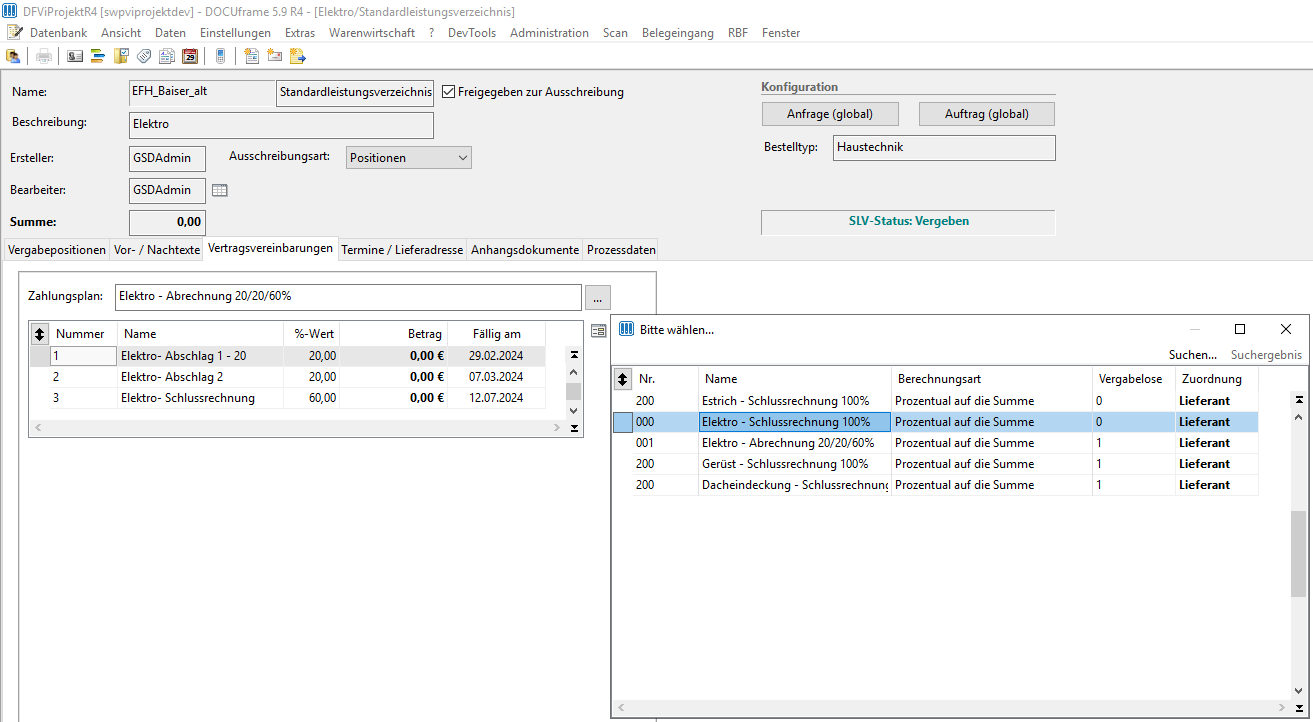This screenshot has width=1313, height=722.
Task: Click the vertical scrollbar of Zahlungsplan table
Action: [573, 391]
